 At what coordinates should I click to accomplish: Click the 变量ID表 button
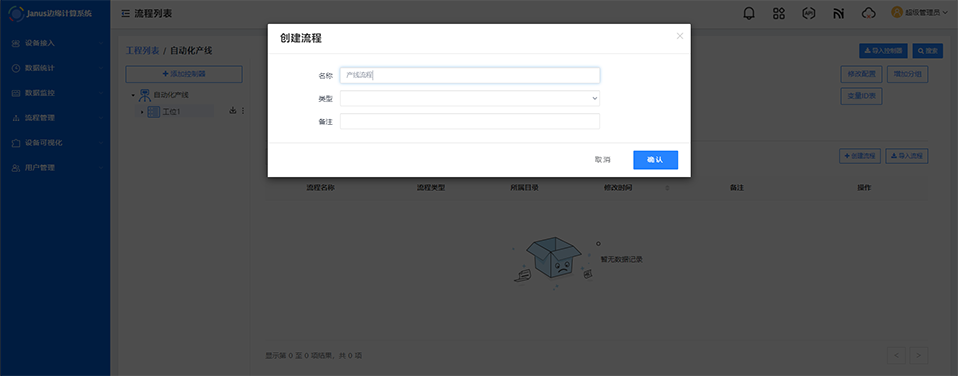click(861, 96)
